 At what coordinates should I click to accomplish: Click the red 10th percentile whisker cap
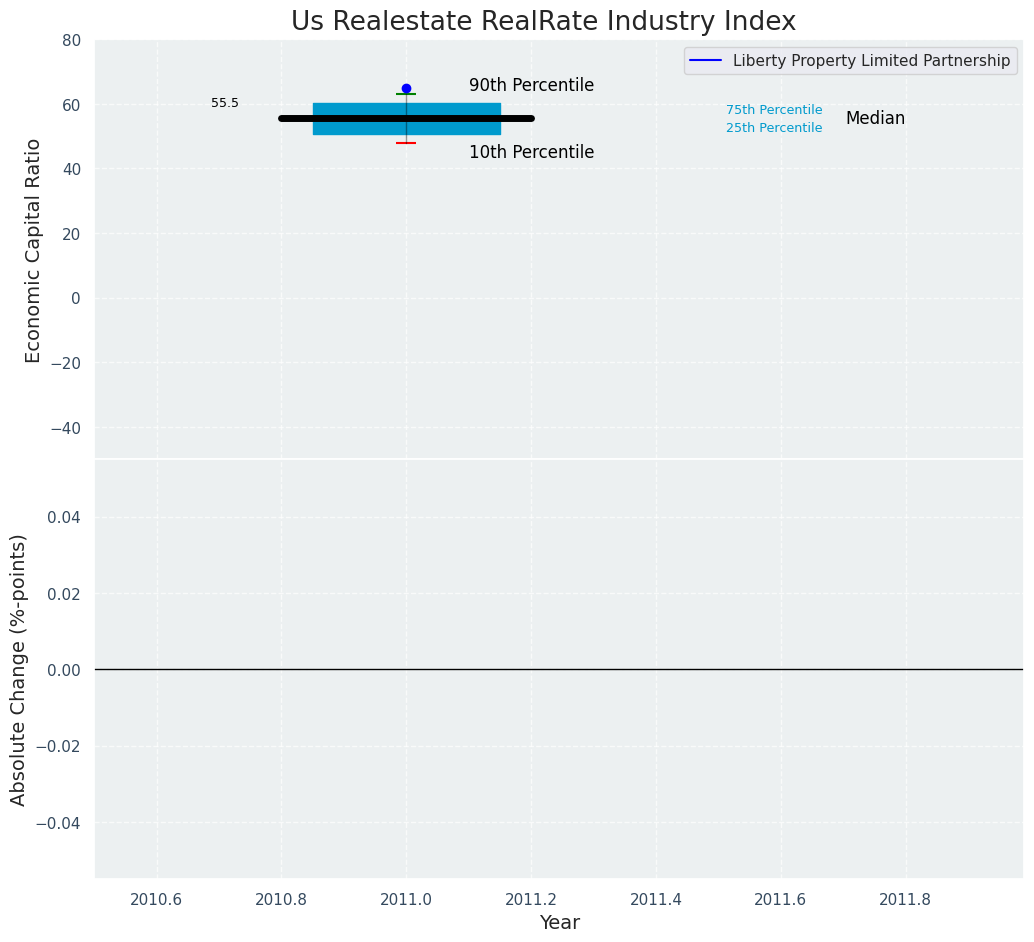pos(406,143)
